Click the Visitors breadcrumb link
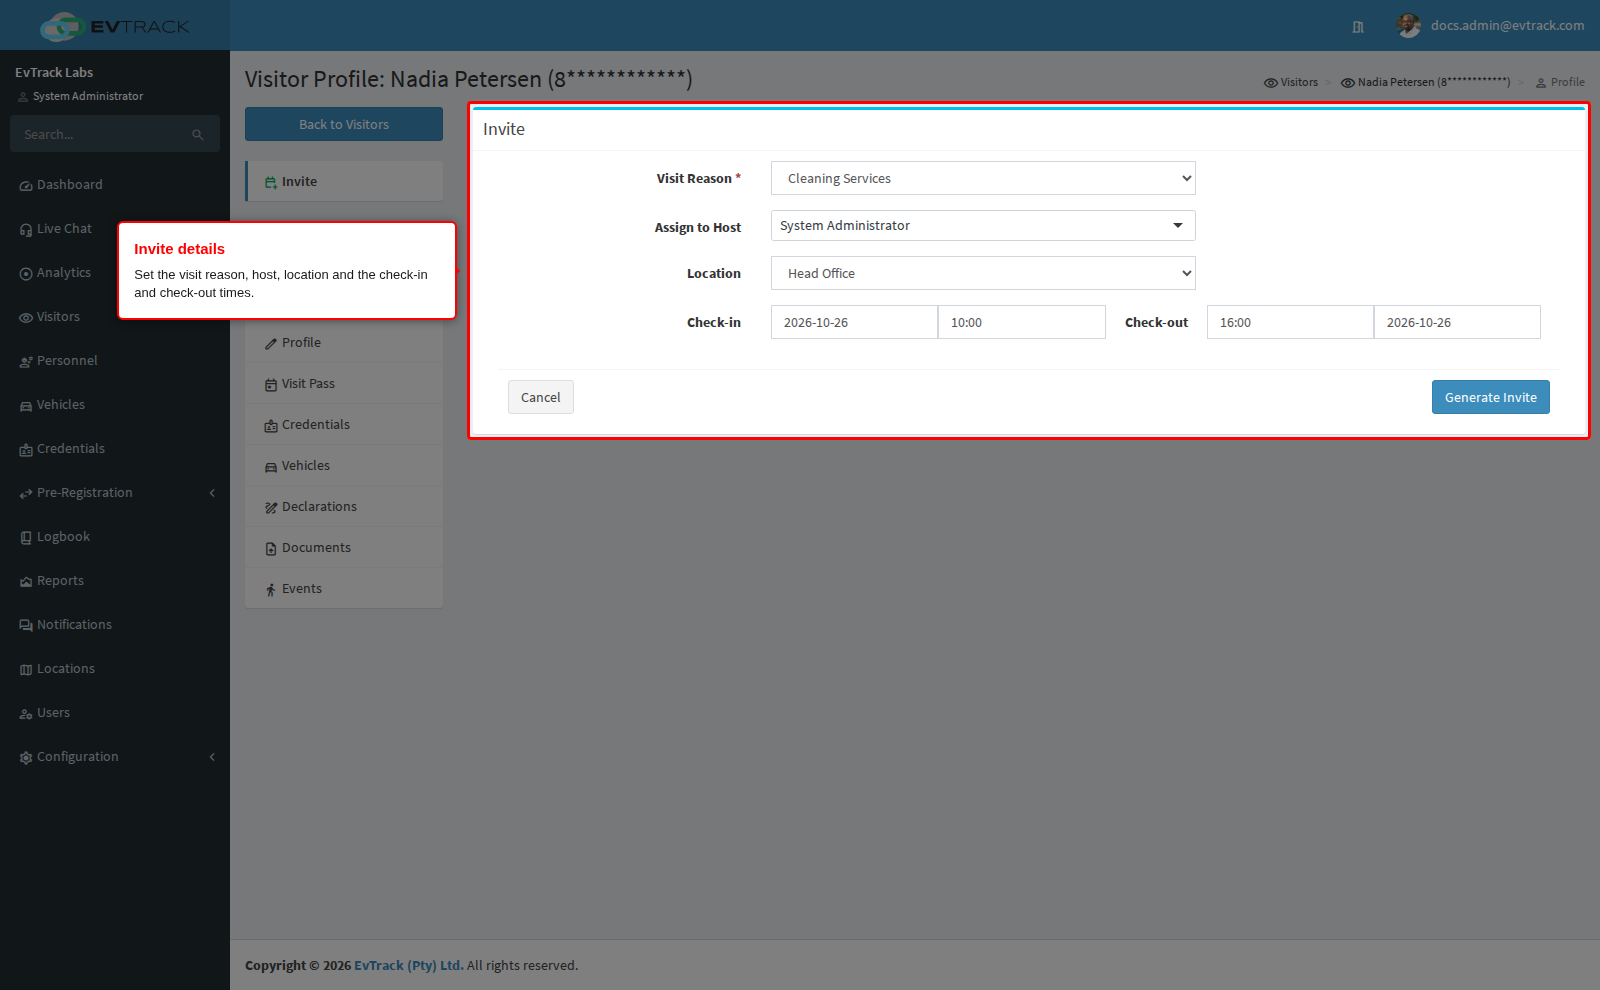Screen dimensions: 1600x990 point(1291,82)
